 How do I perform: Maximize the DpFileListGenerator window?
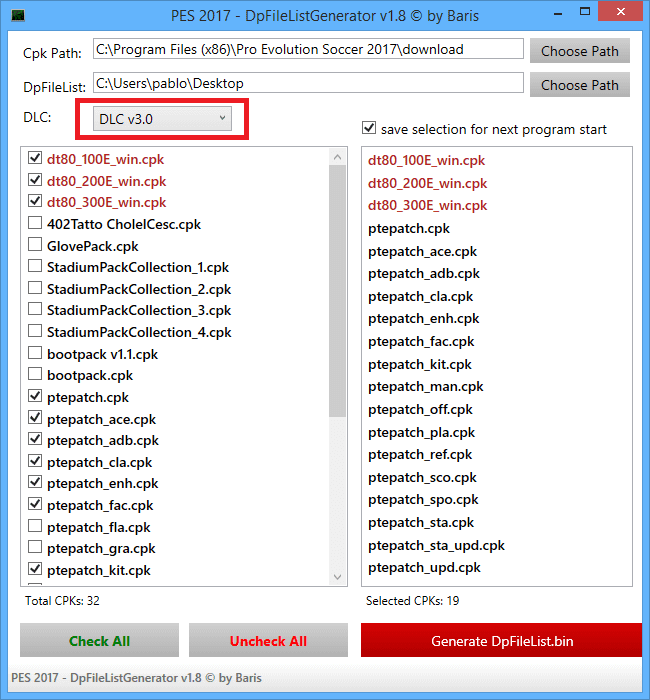click(x=585, y=12)
